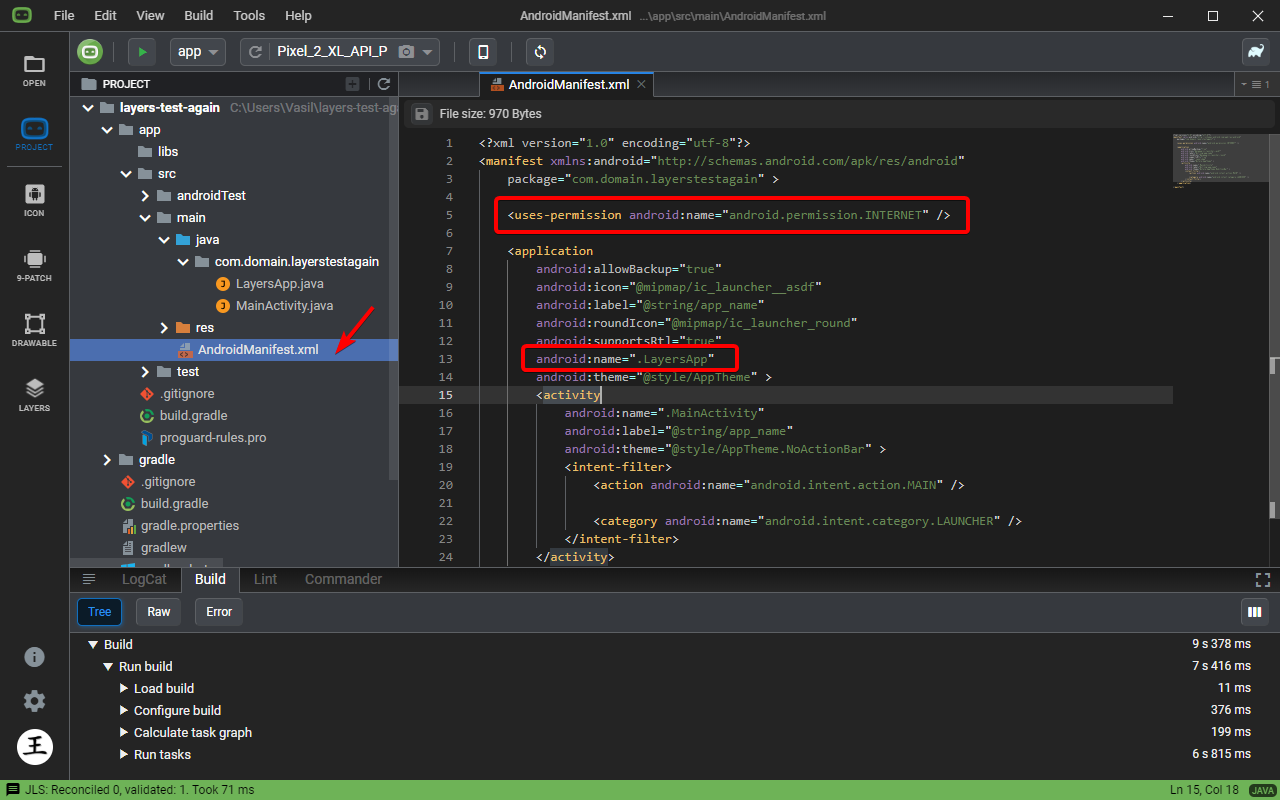The width and height of the screenshot is (1280, 800).
Task: Close the AndroidManifest.xml tab
Action: pos(642,85)
